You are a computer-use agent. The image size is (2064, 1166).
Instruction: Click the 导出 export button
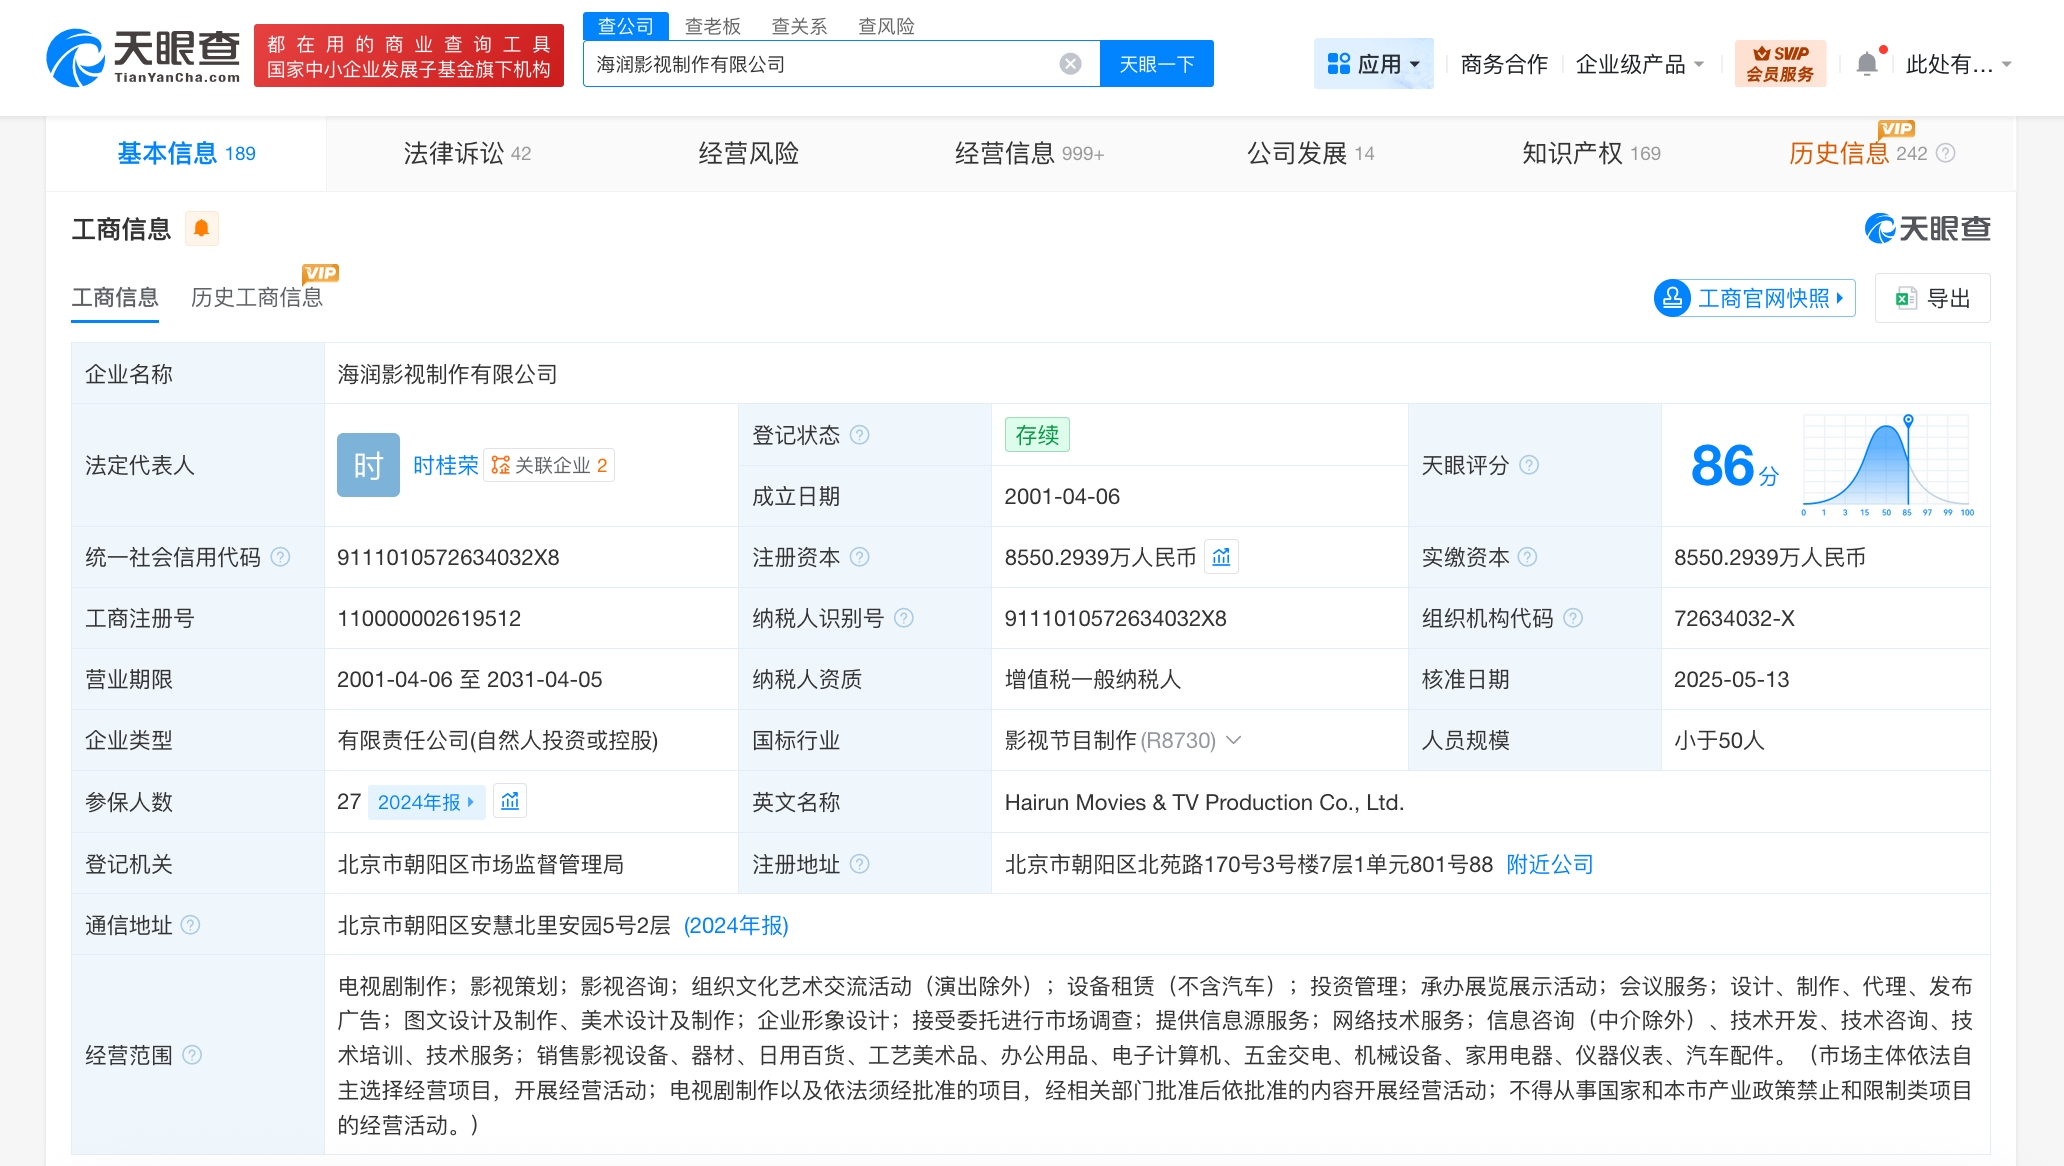(x=1932, y=298)
